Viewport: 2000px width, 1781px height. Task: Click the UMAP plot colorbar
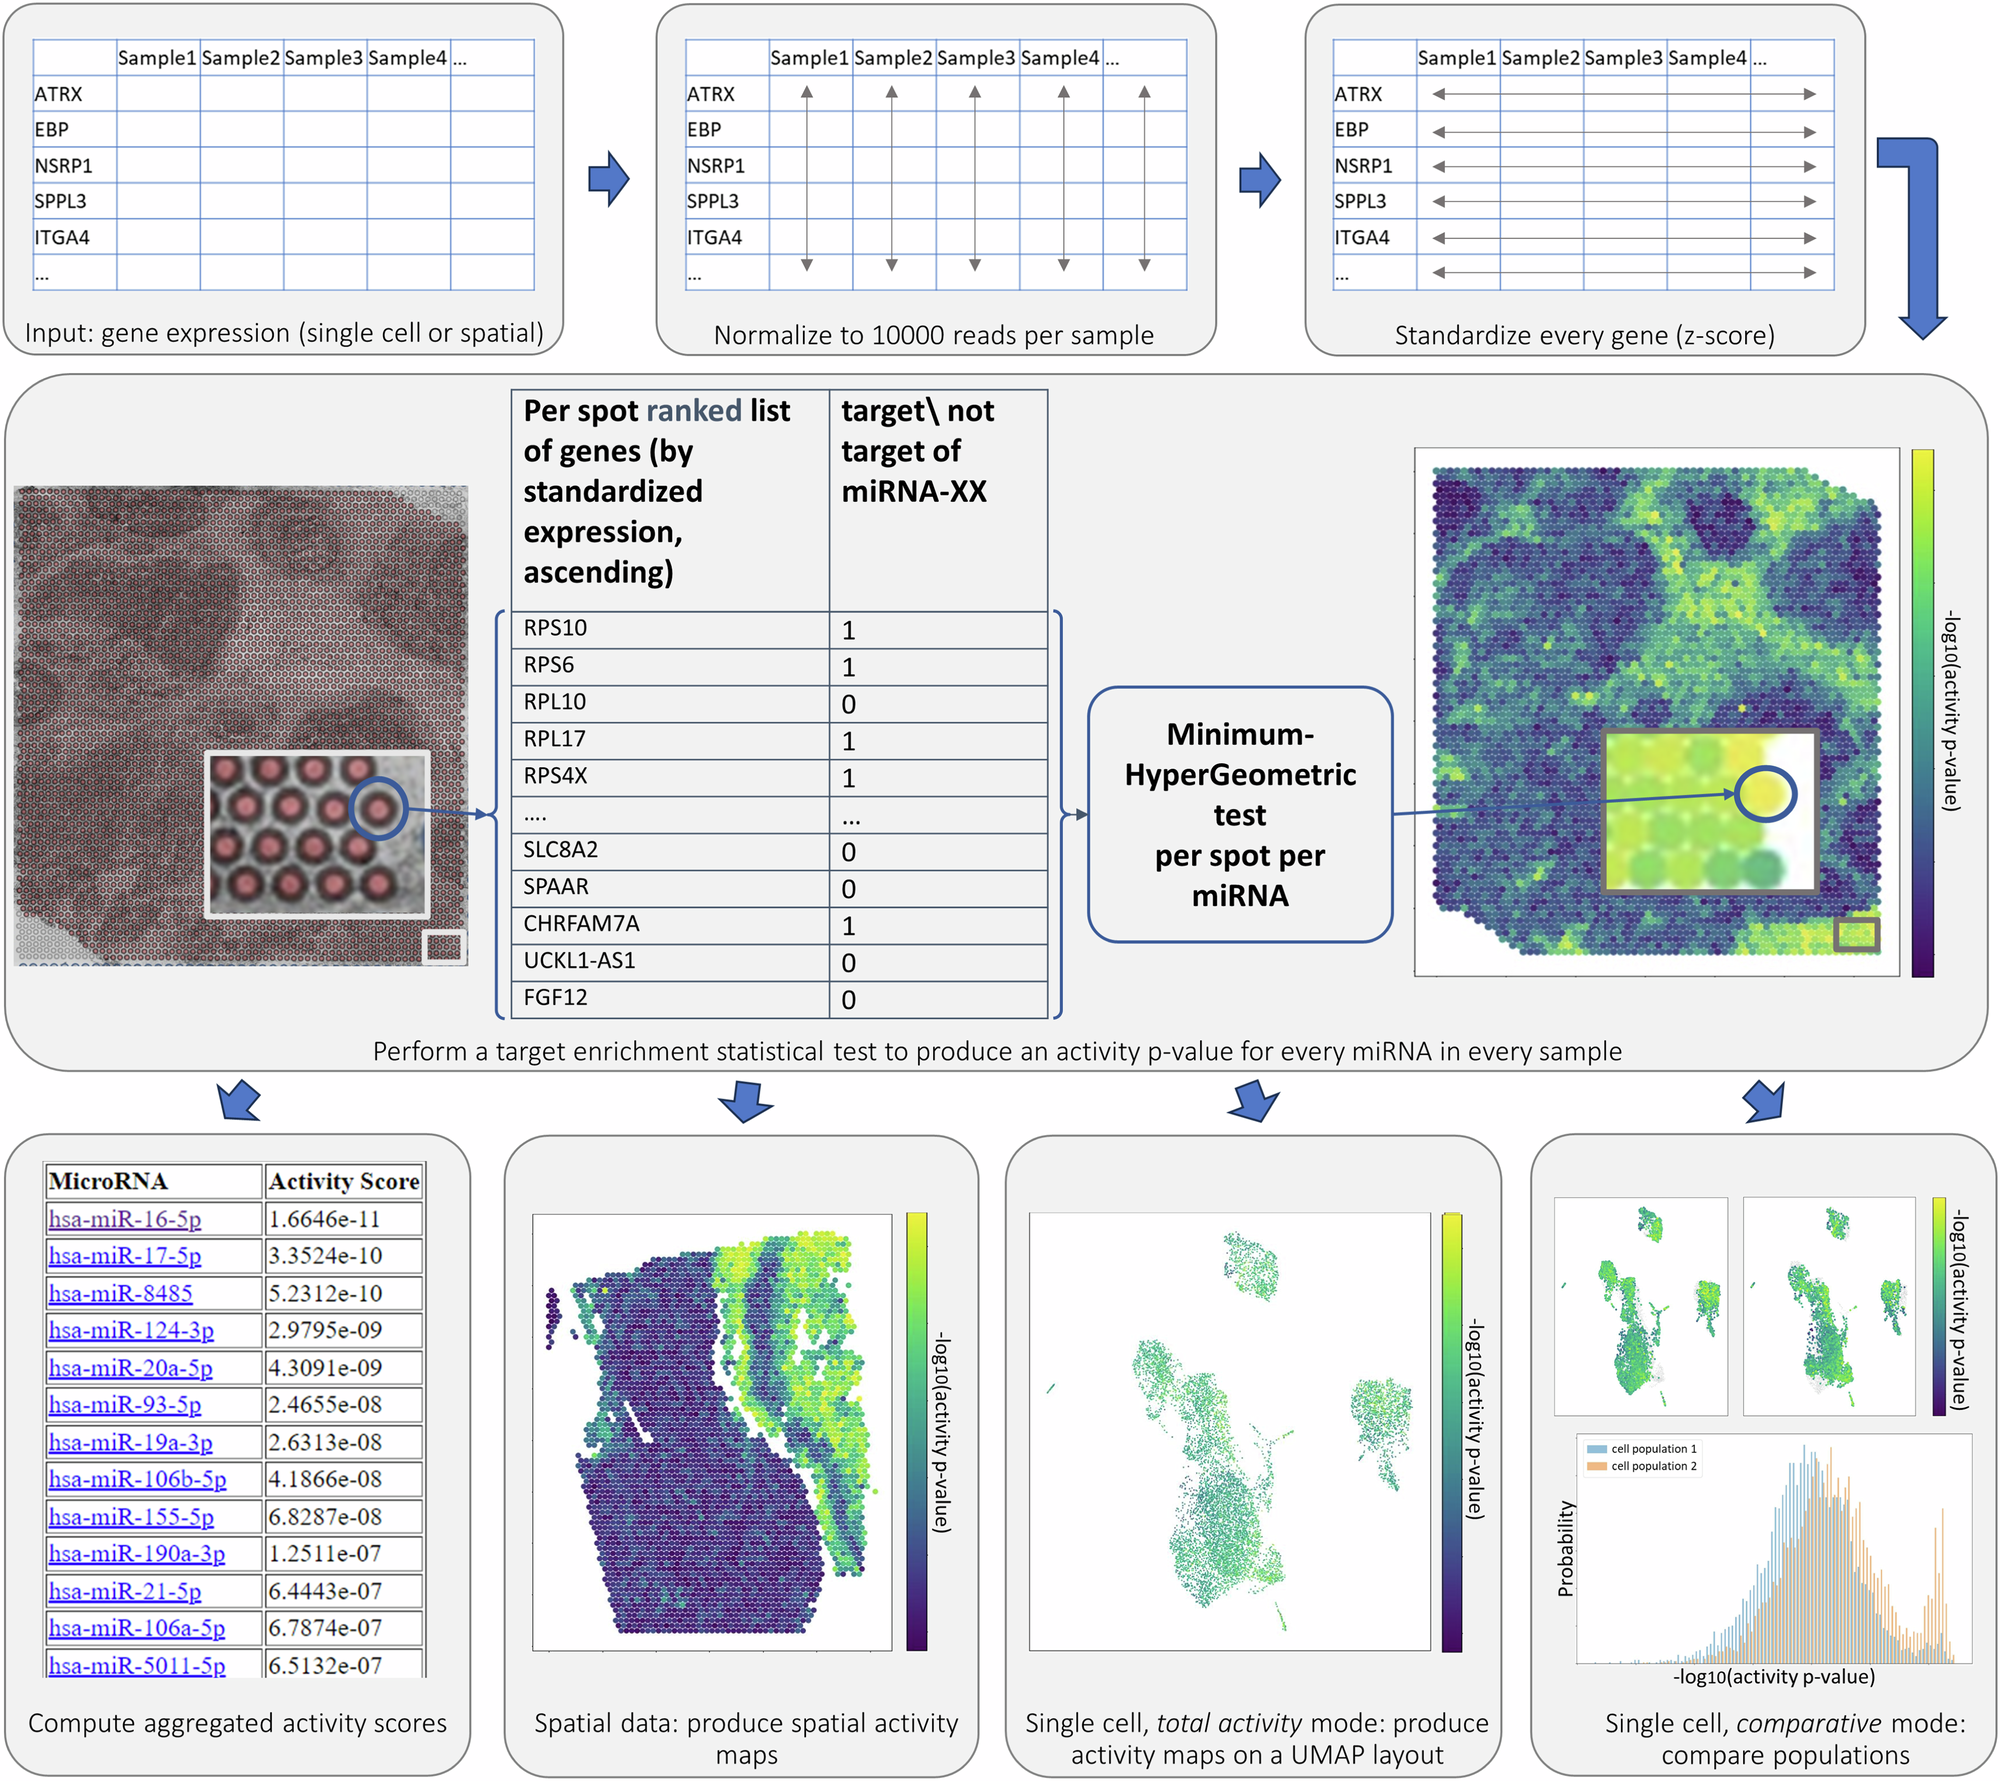pyautogui.click(x=1452, y=1432)
